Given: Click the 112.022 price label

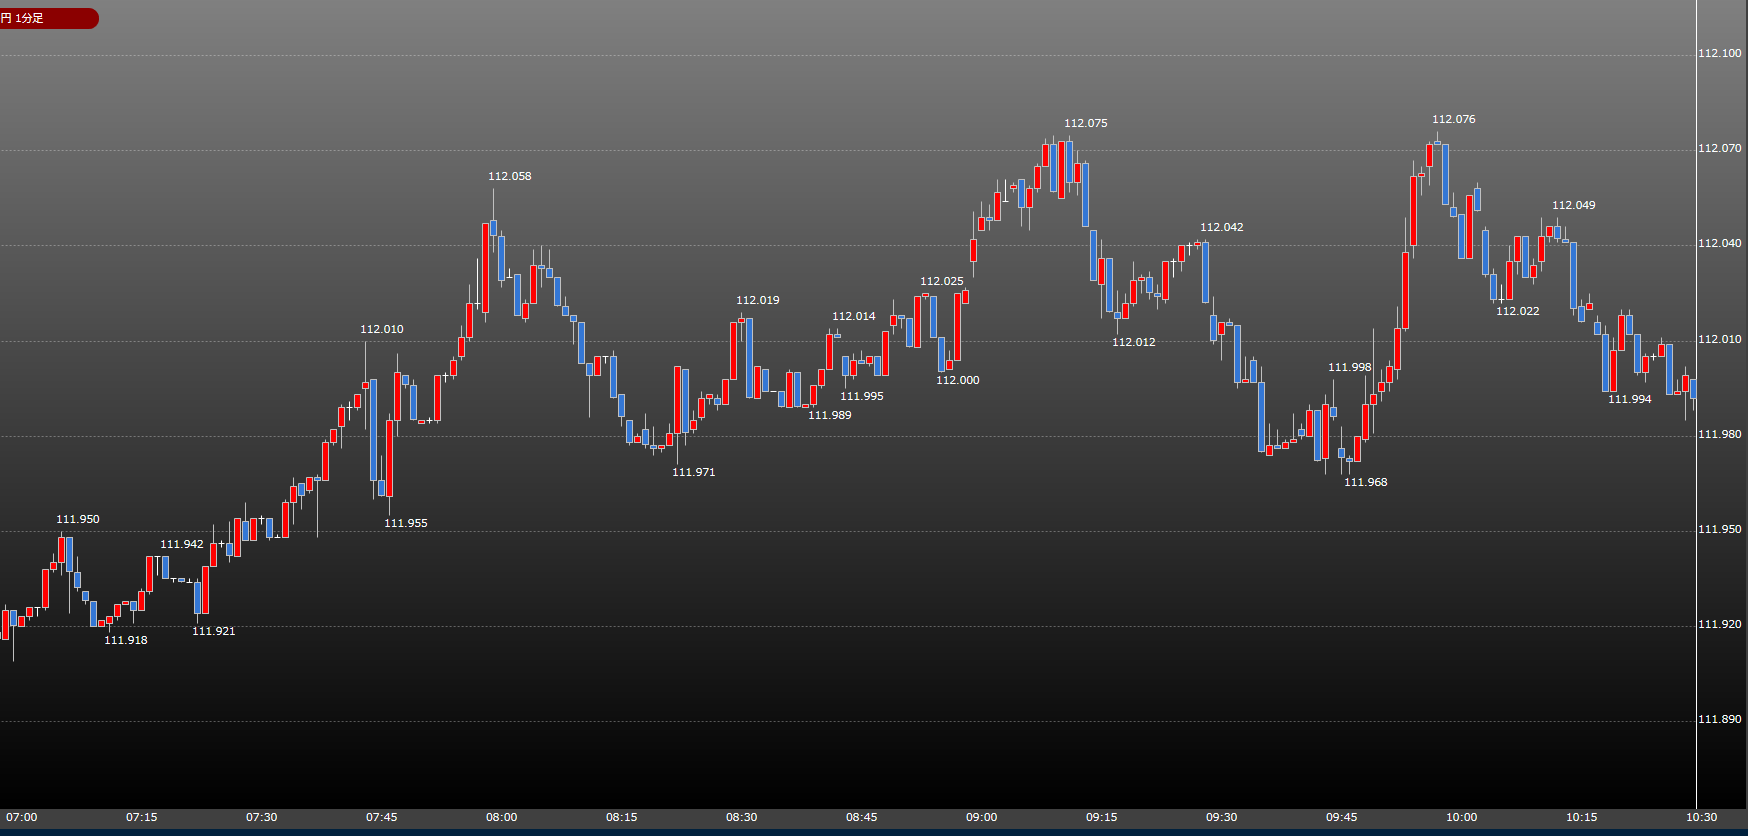Looking at the screenshot, I should point(1518,311).
